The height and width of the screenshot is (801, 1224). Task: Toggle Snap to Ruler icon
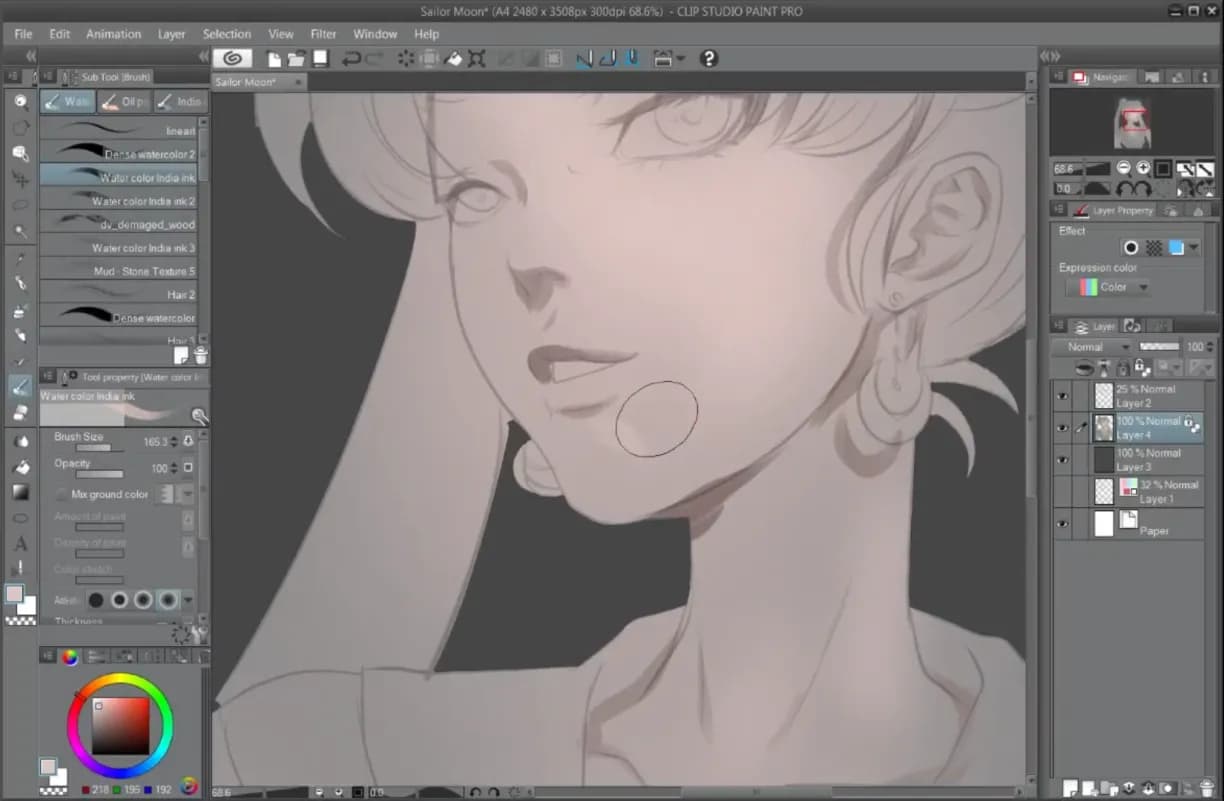585,59
